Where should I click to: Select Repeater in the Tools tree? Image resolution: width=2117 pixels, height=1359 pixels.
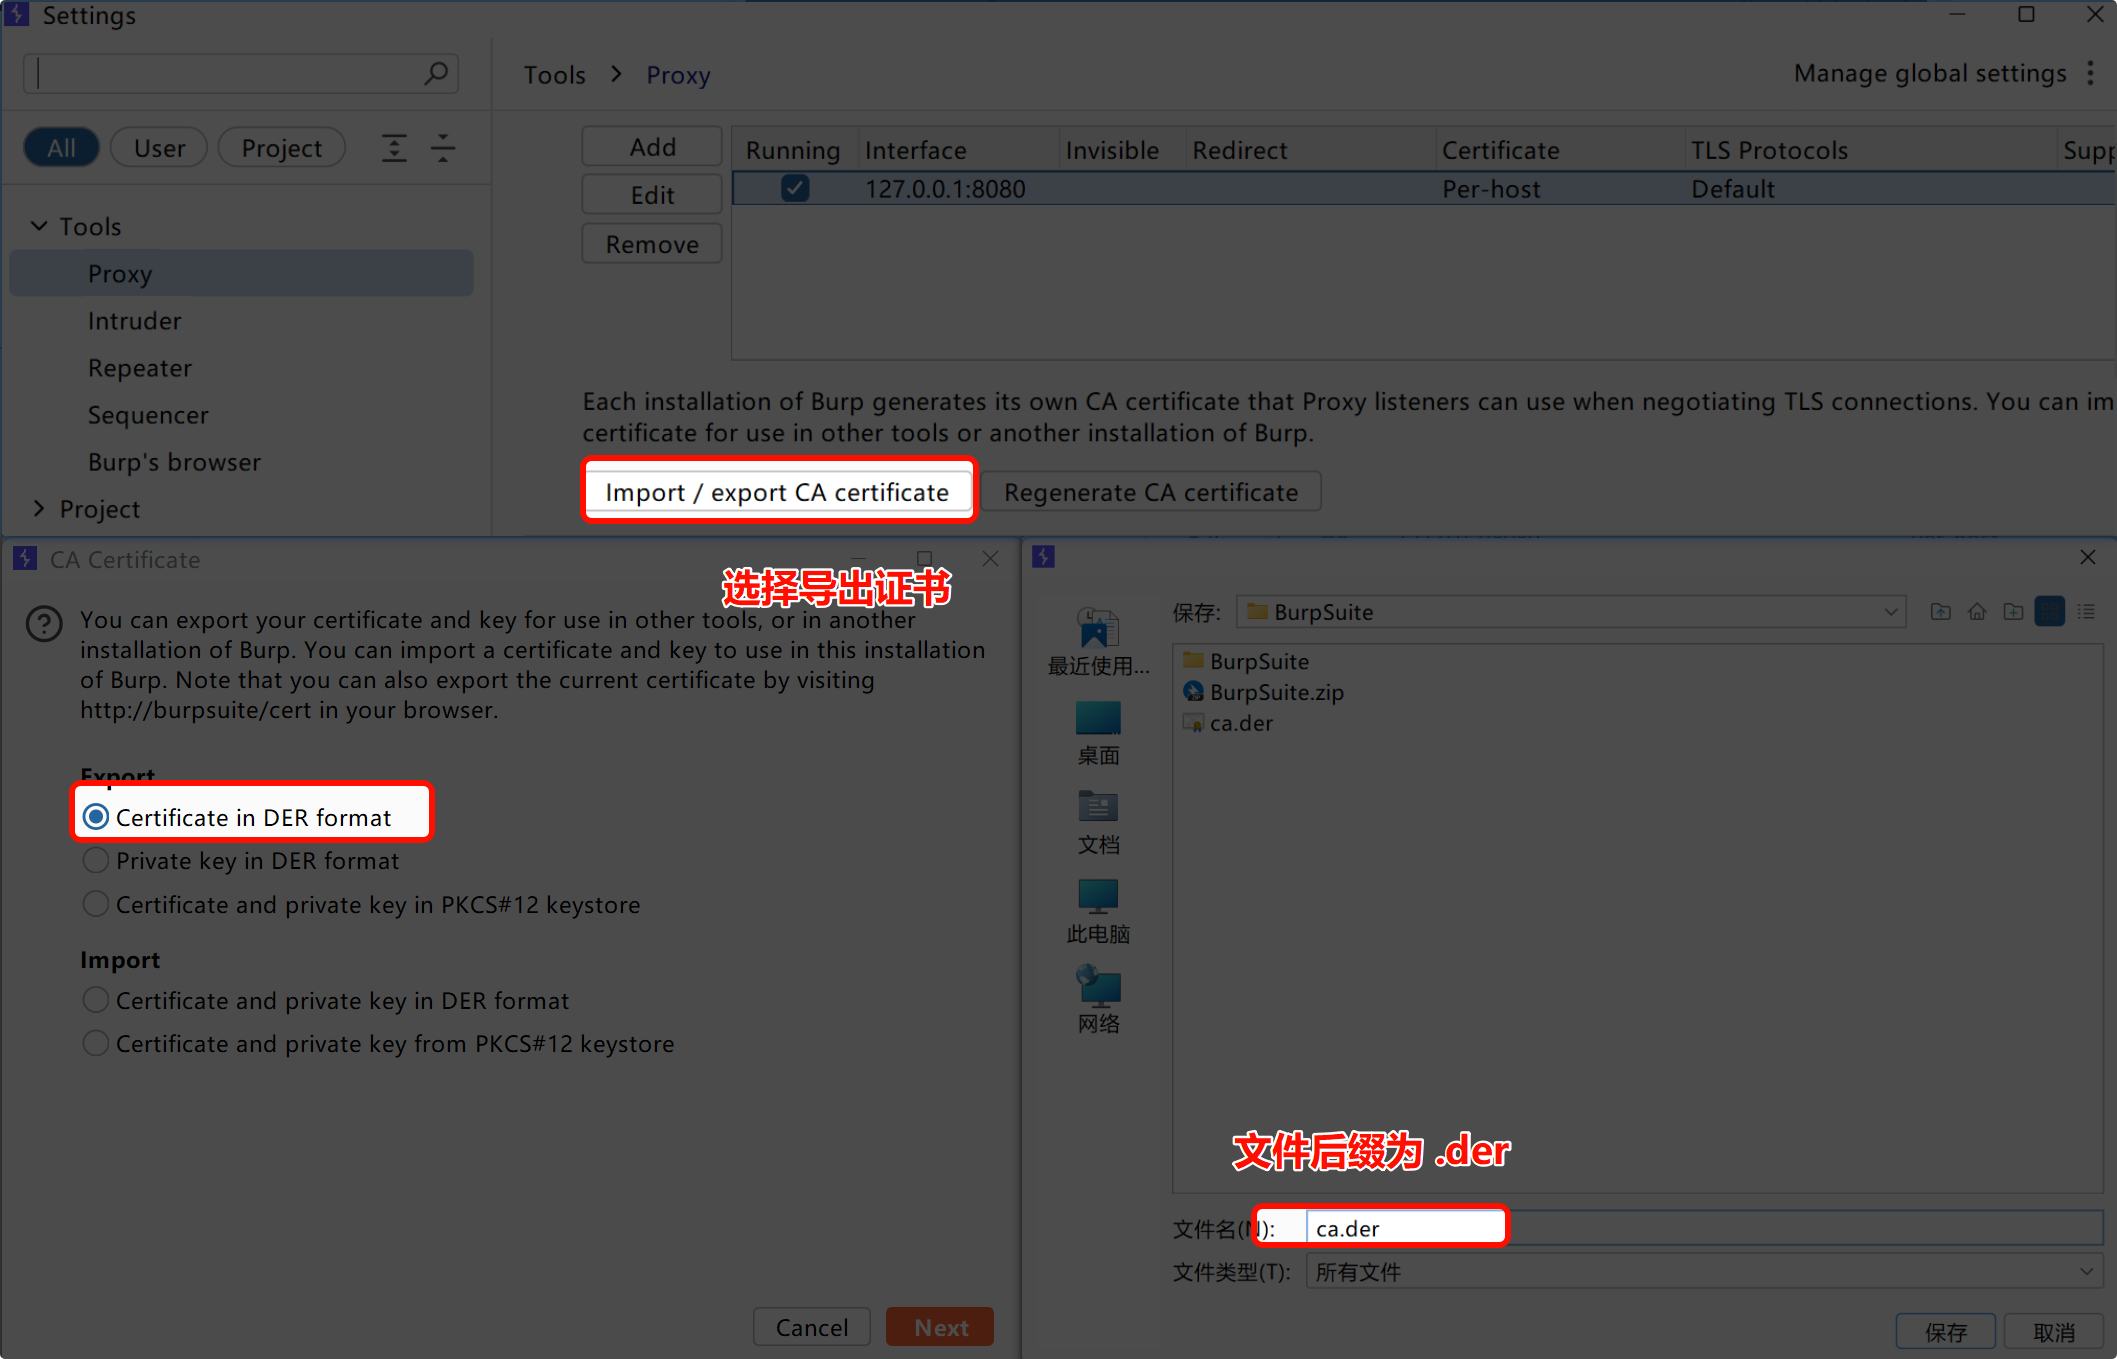point(140,368)
